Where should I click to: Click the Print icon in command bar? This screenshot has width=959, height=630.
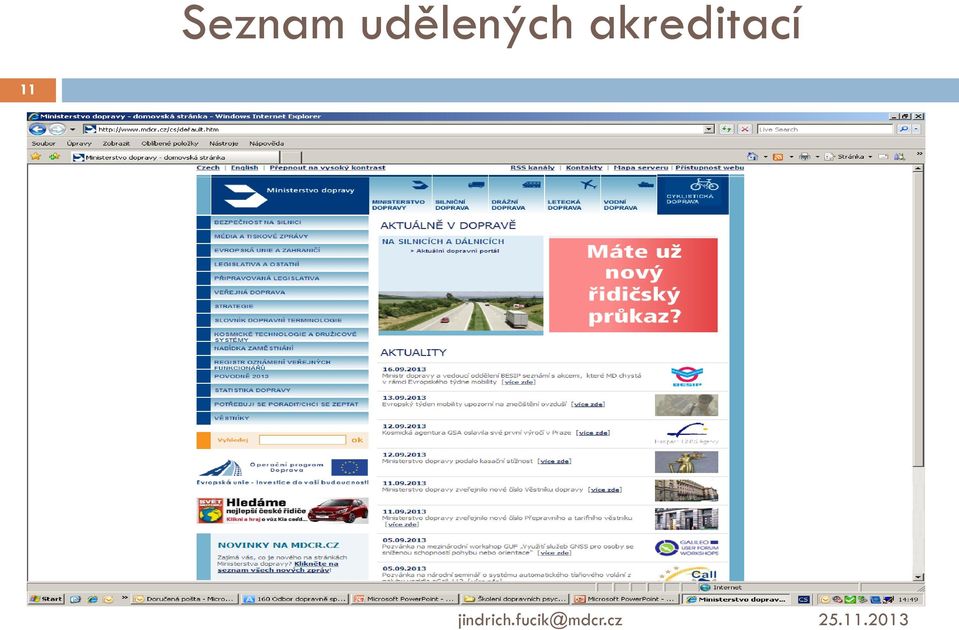805,157
